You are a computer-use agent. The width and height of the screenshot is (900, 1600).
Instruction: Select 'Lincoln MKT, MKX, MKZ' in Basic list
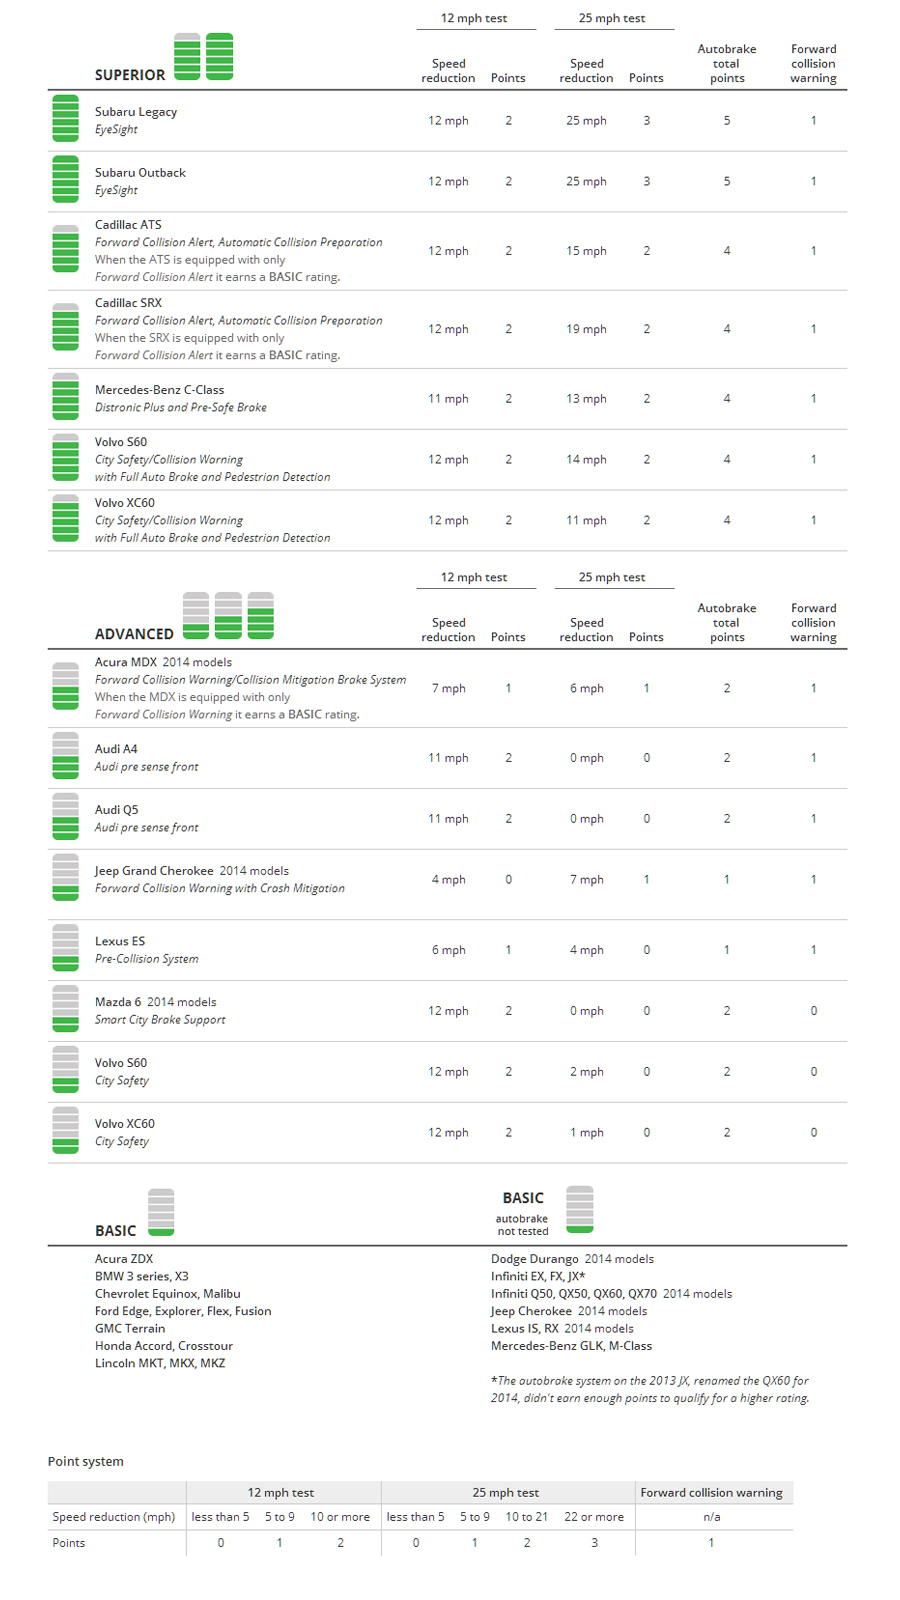pyautogui.click(x=160, y=1363)
